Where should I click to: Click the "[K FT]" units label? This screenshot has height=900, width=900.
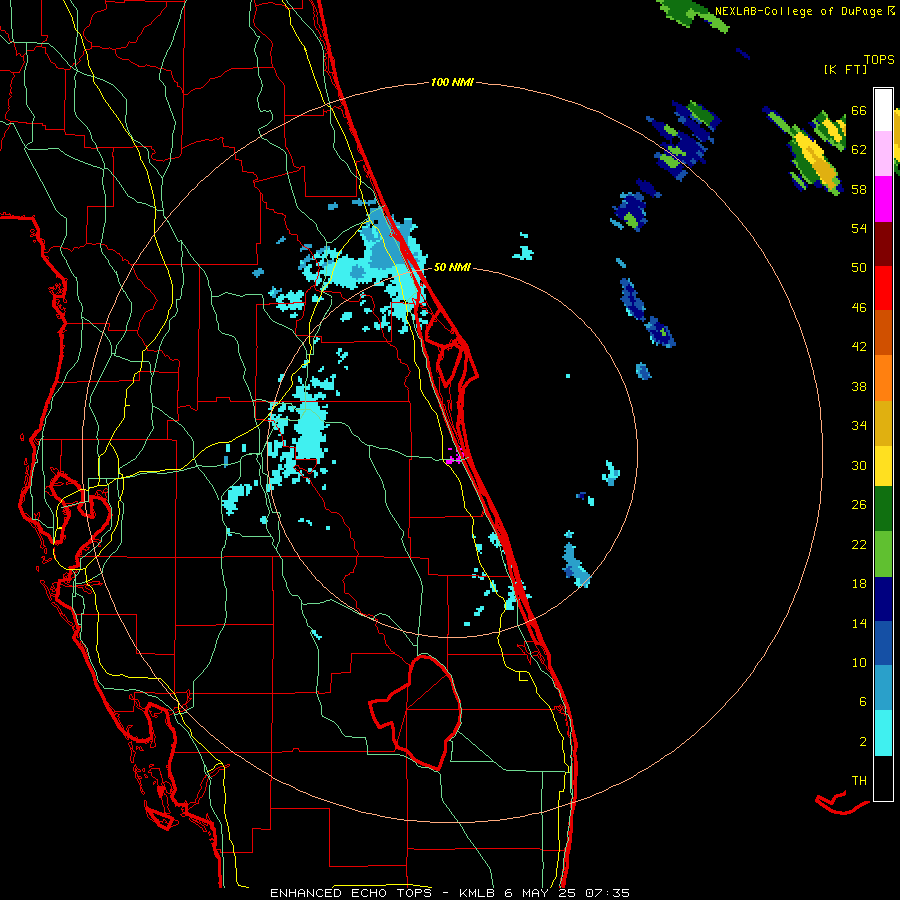[x=845, y=69]
